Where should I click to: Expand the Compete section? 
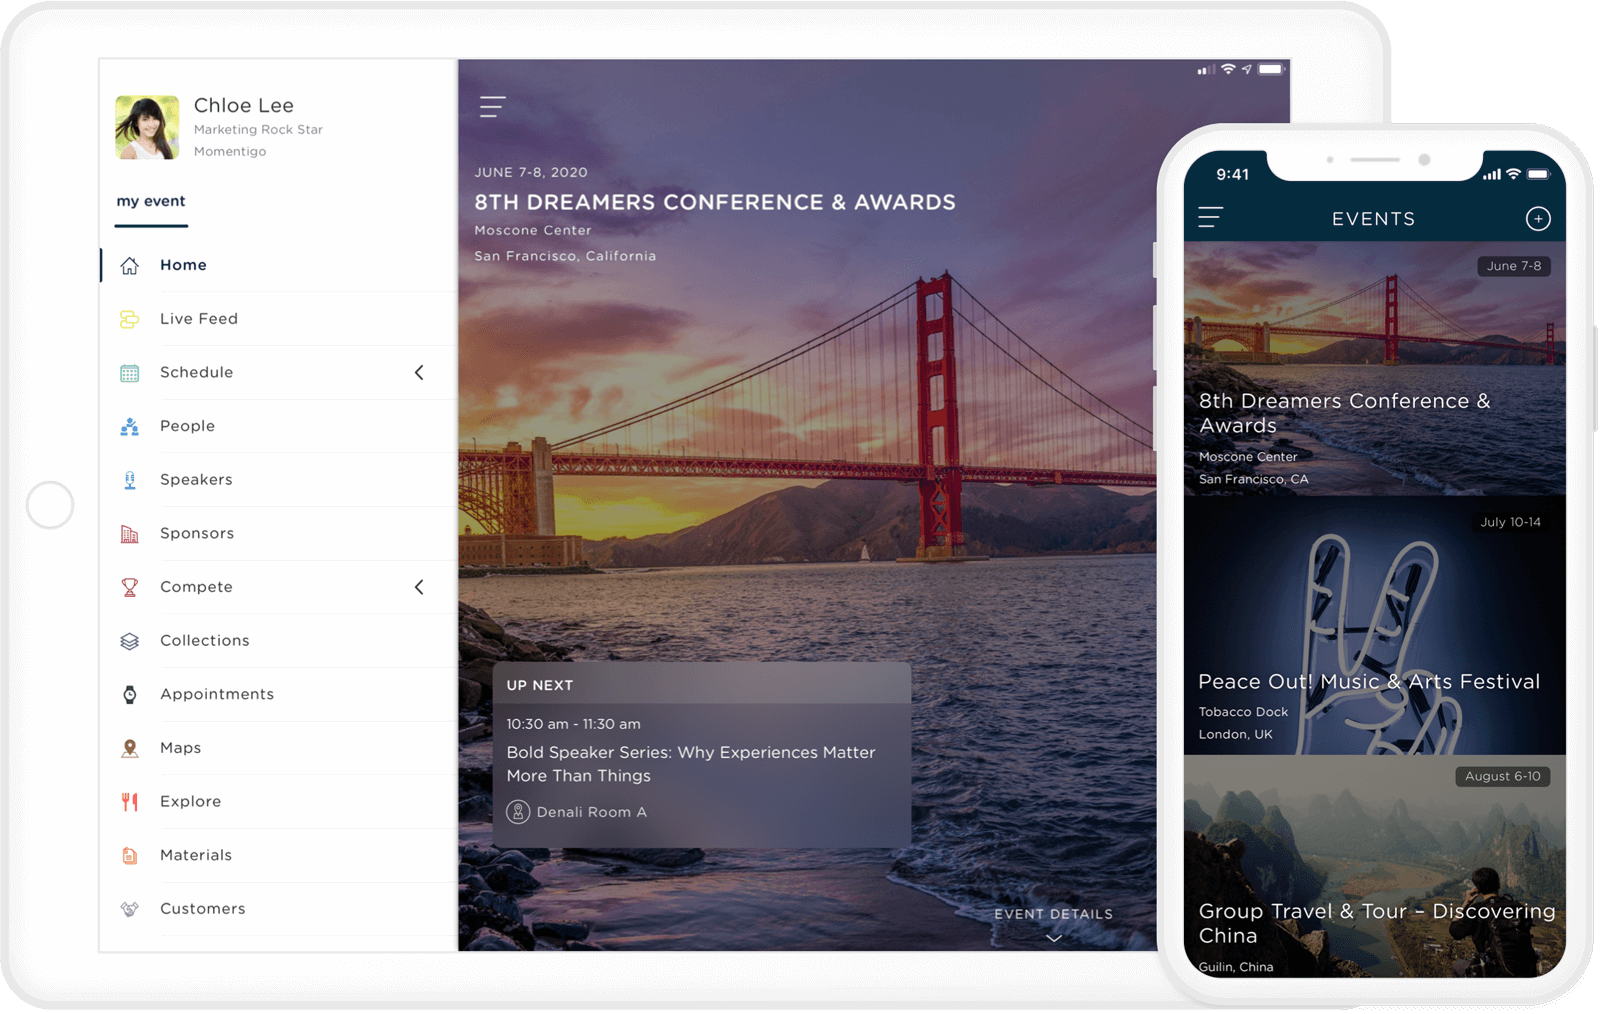(x=419, y=587)
